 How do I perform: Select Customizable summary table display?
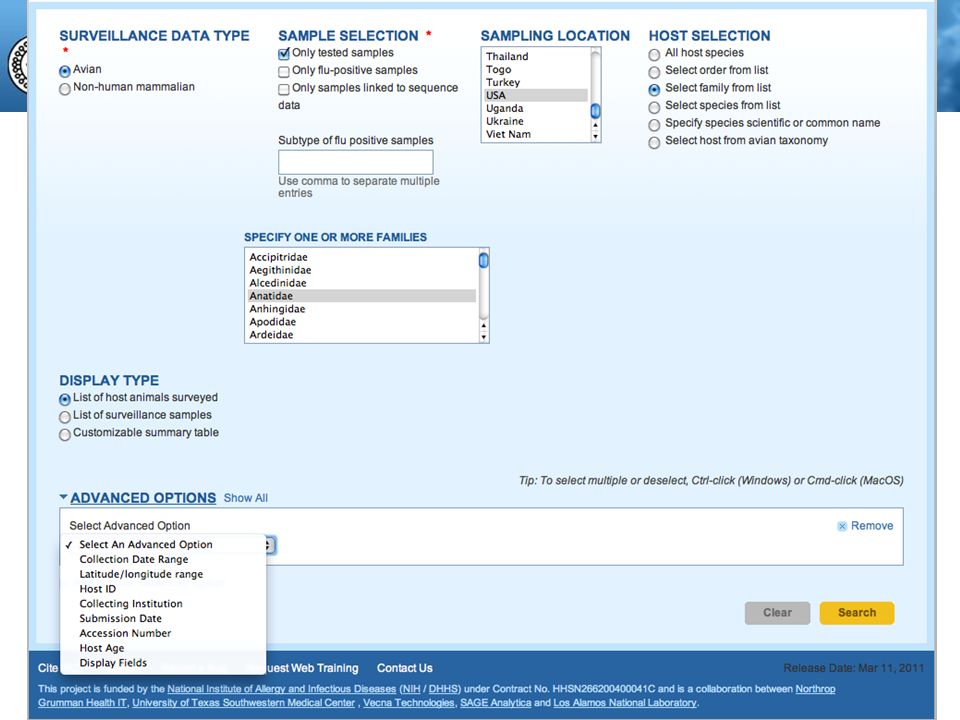click(x=65, y=435)
